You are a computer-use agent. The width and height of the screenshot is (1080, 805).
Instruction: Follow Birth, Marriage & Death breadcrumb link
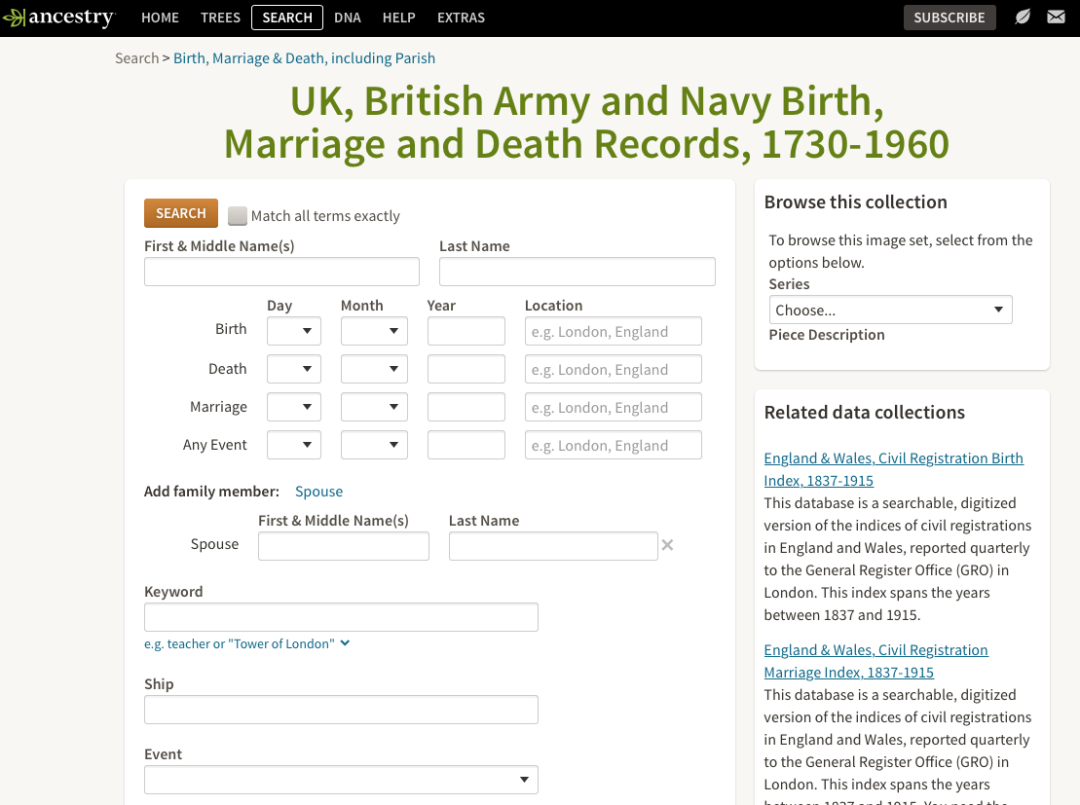pyautogui.click(x=304, y=58)
